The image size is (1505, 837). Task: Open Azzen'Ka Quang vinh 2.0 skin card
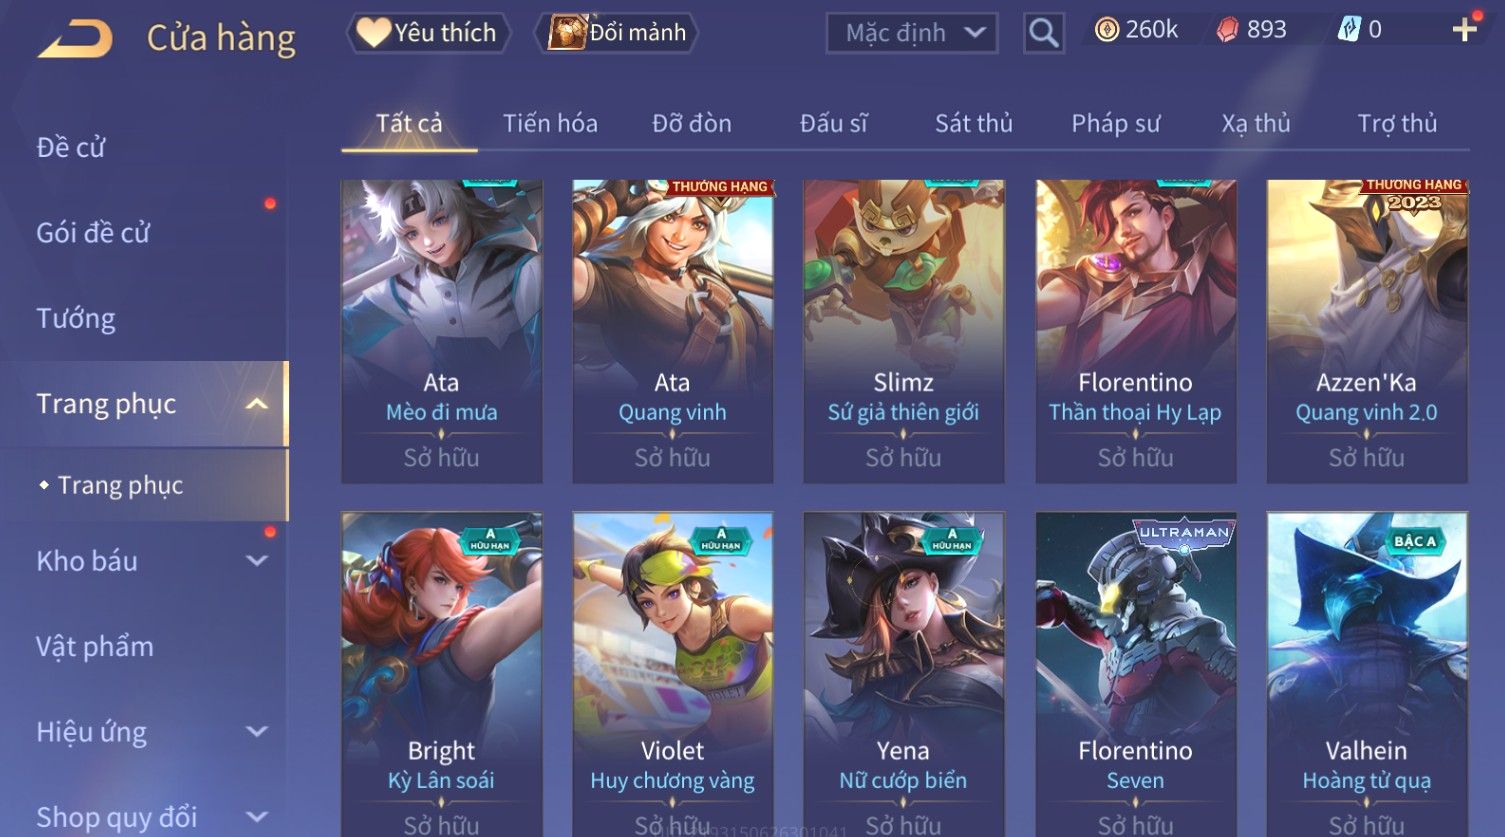click(1366, 331)
